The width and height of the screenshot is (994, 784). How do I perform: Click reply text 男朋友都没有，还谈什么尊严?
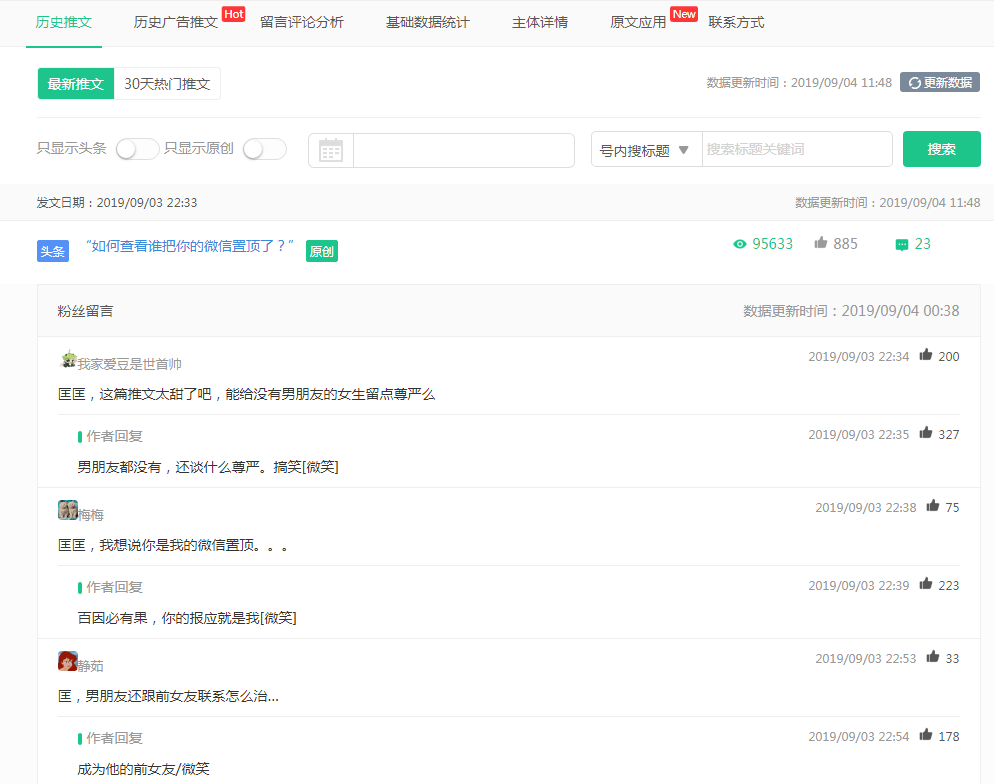169,467
